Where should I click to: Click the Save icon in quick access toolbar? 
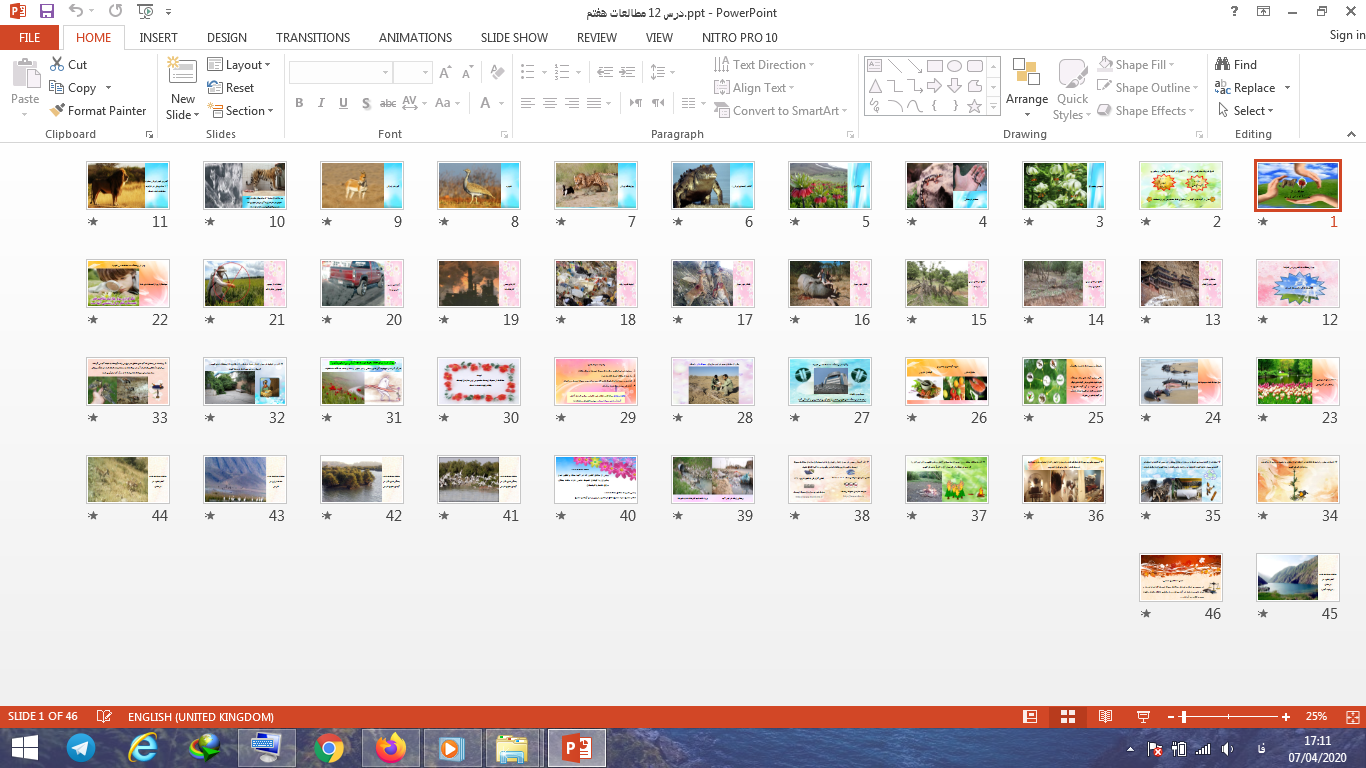[x=47, y=12]
